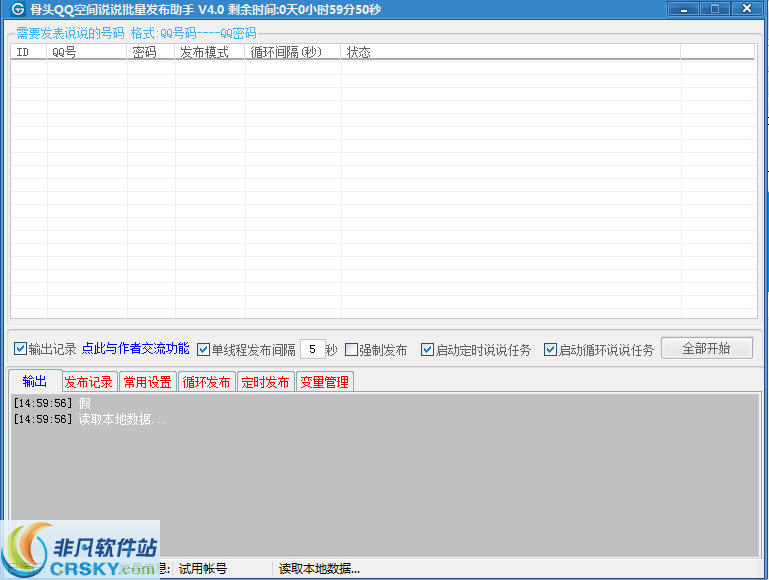Select the log line 读取本地数据 in output
The image size is (769, 580).
pyautogui.click(x=90, y=419)
